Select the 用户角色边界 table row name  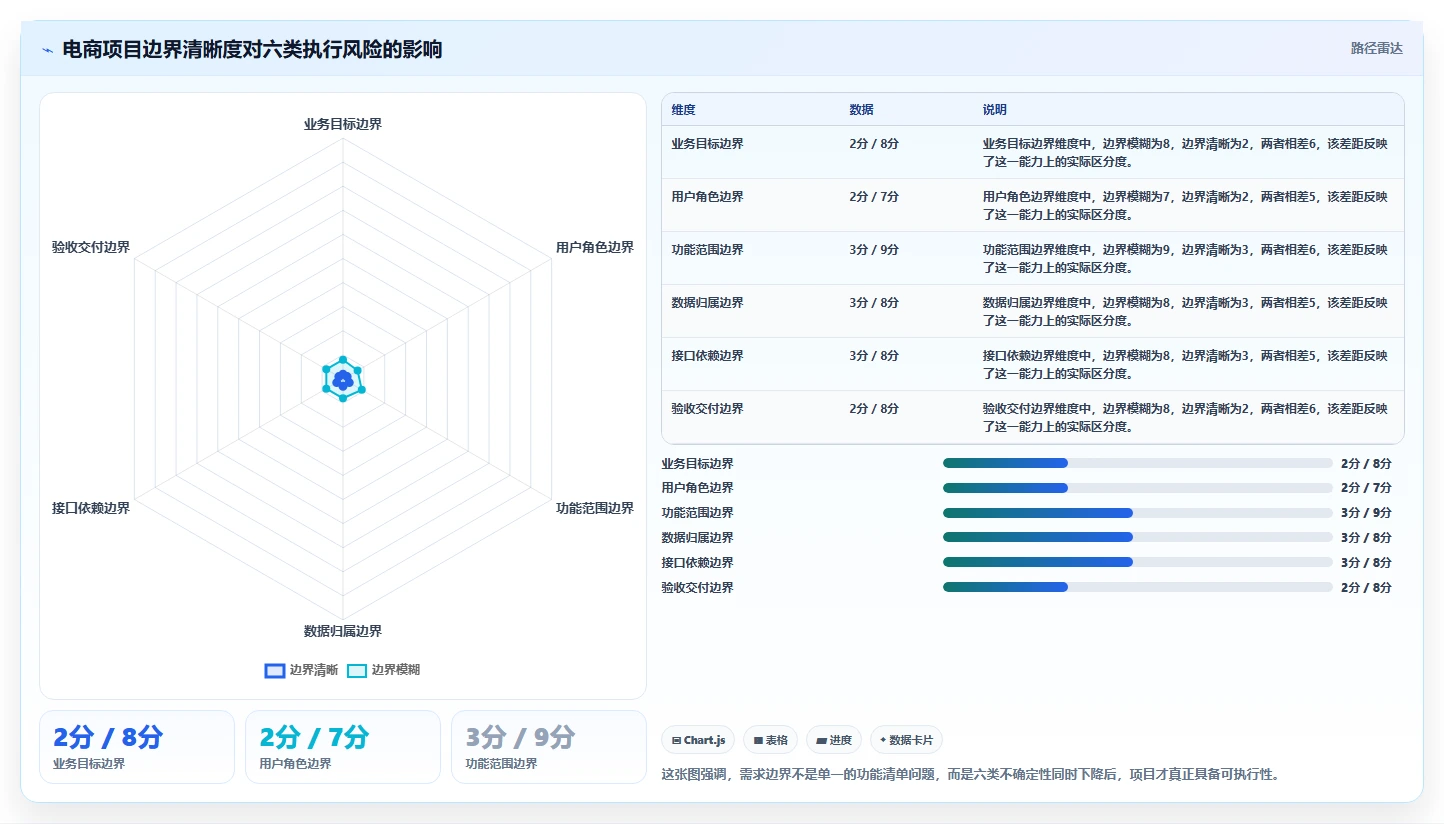(708, 197)
